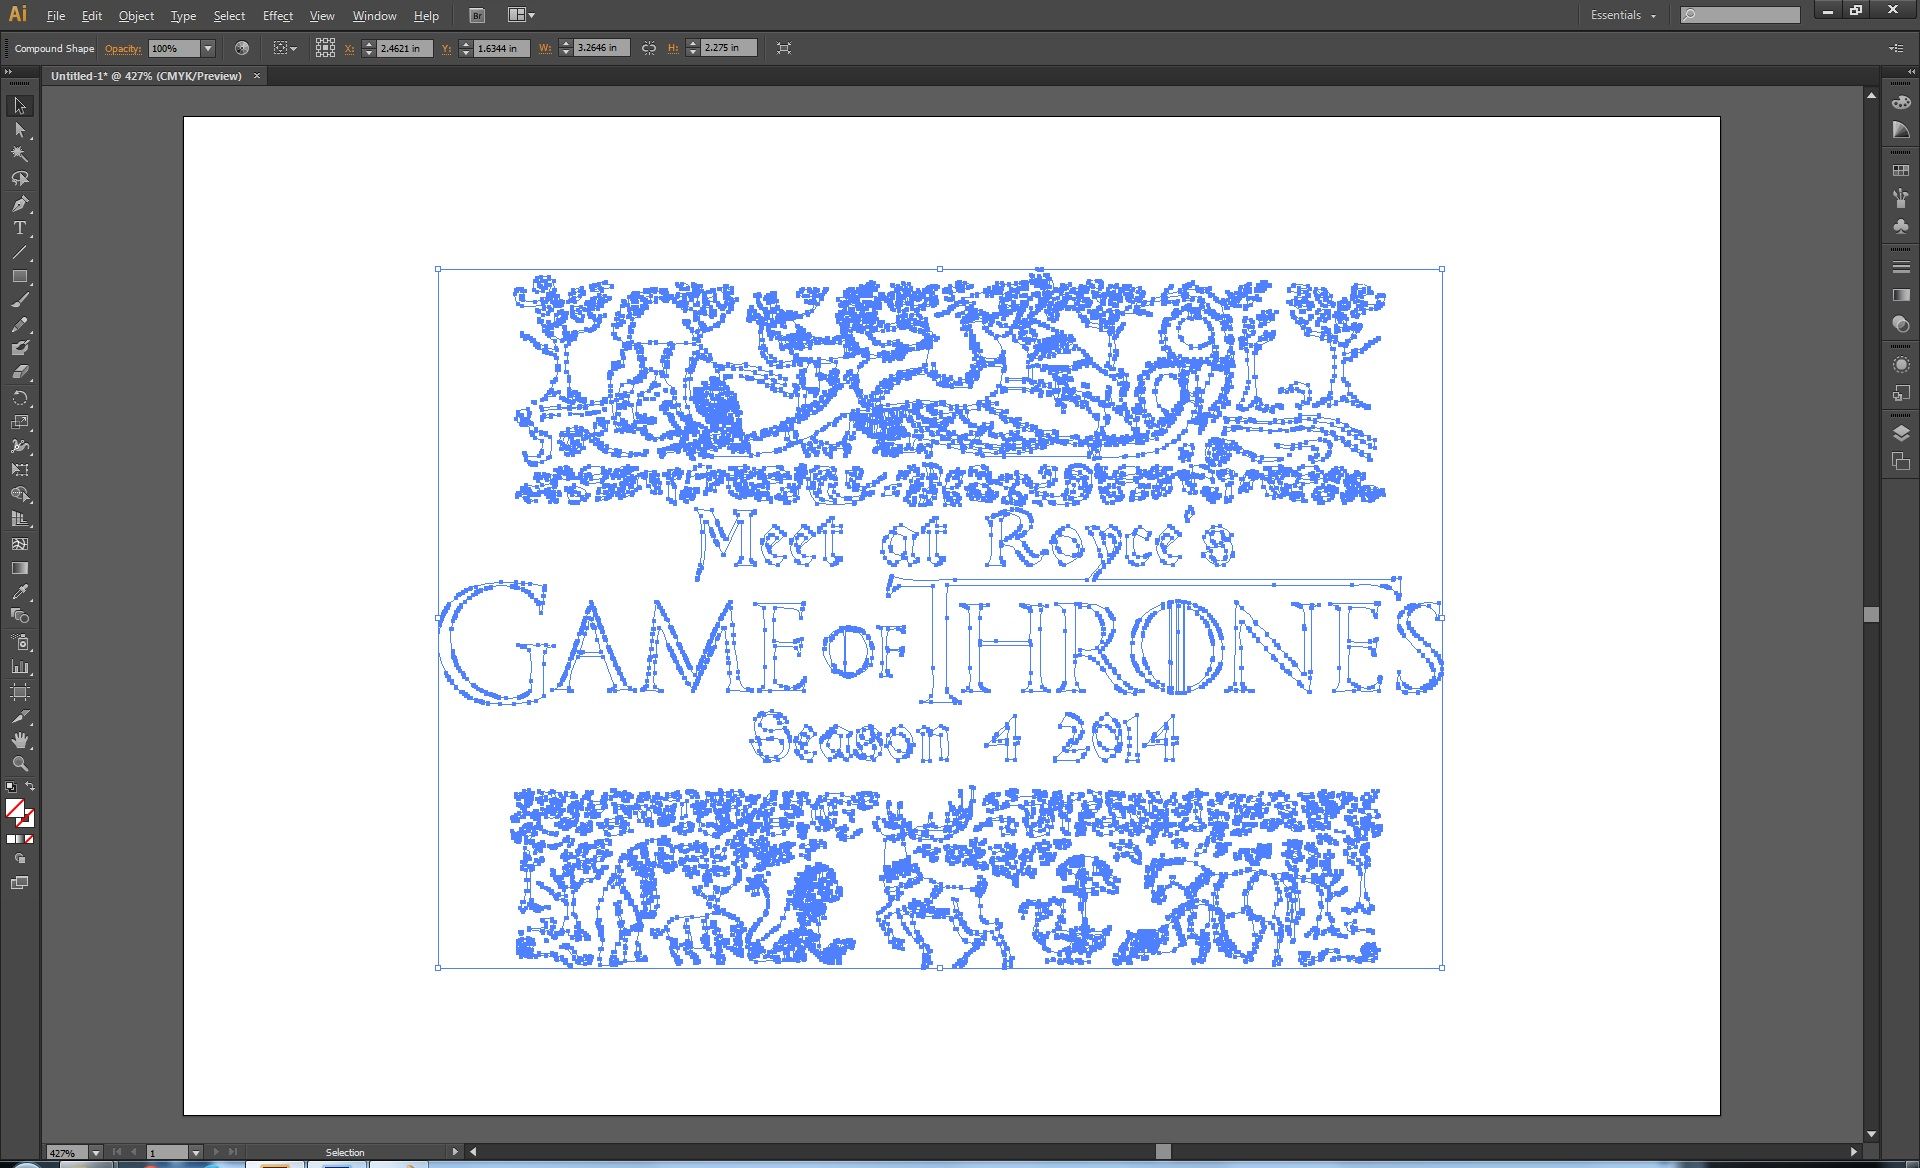This screenshot has height=1168, width=1920.
Task: Switch the drawing mode
Action: click(20, 859)
